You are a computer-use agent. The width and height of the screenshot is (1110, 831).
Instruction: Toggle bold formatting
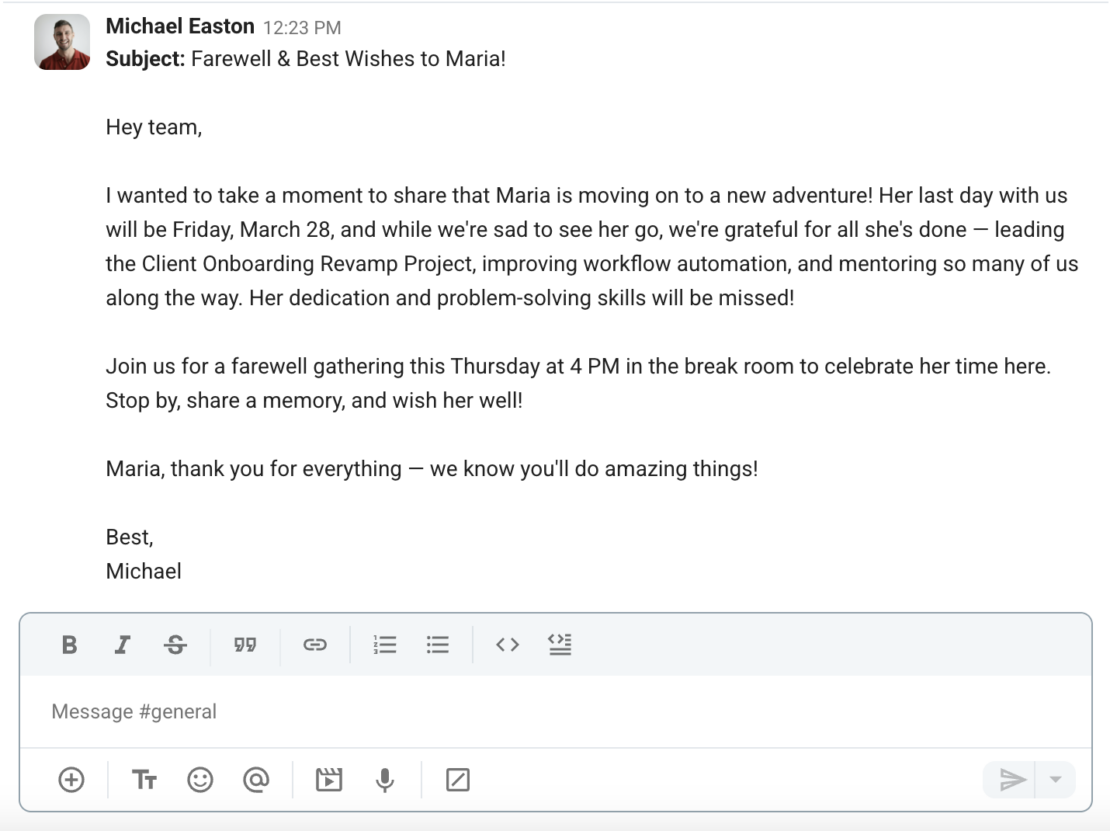pyautogui.click(x=69, y=645)
